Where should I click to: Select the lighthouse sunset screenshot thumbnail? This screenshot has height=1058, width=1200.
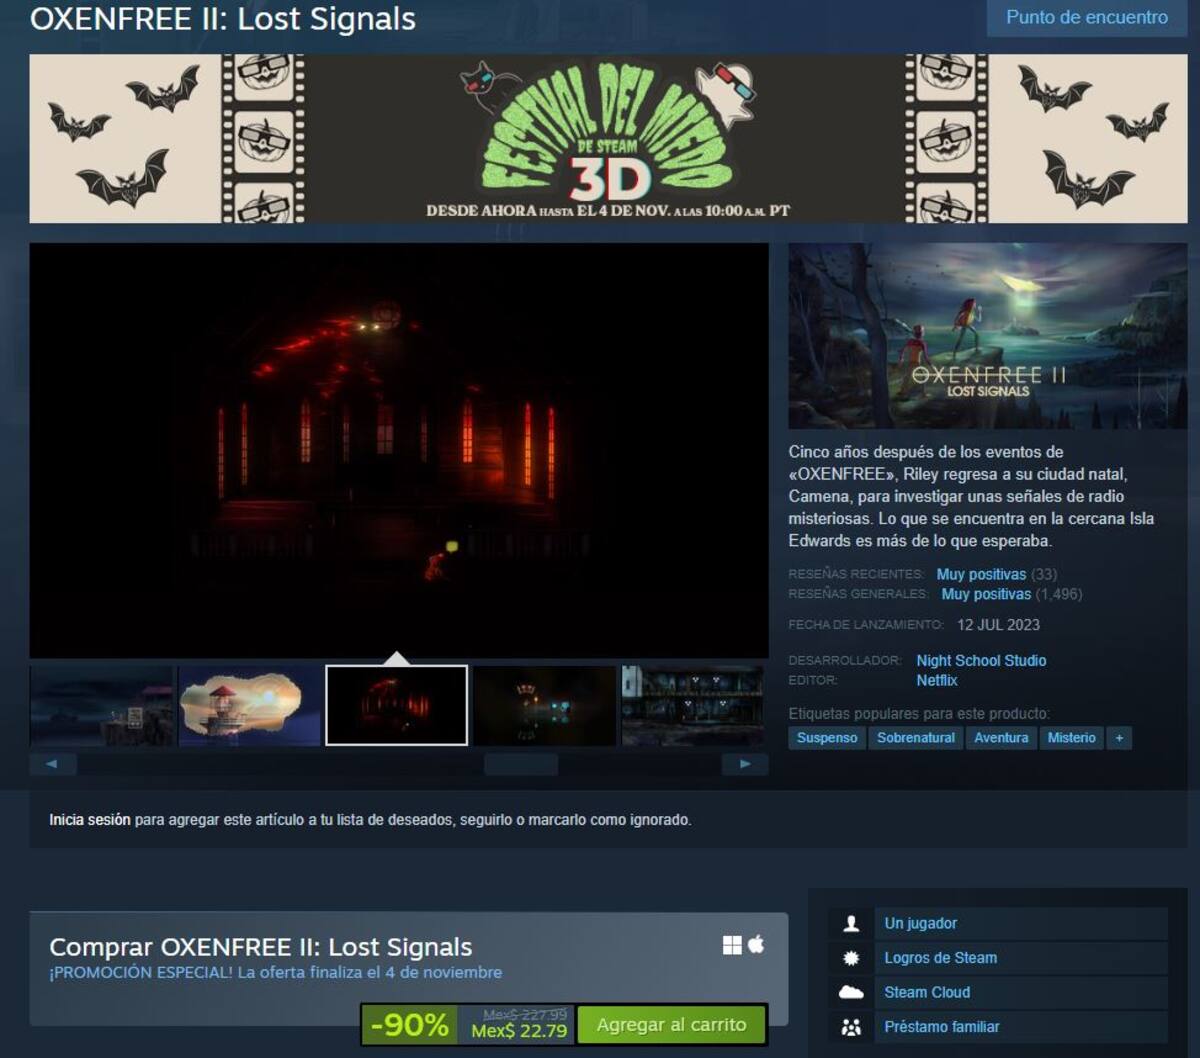pyautogui.click(x=250, y=706)
